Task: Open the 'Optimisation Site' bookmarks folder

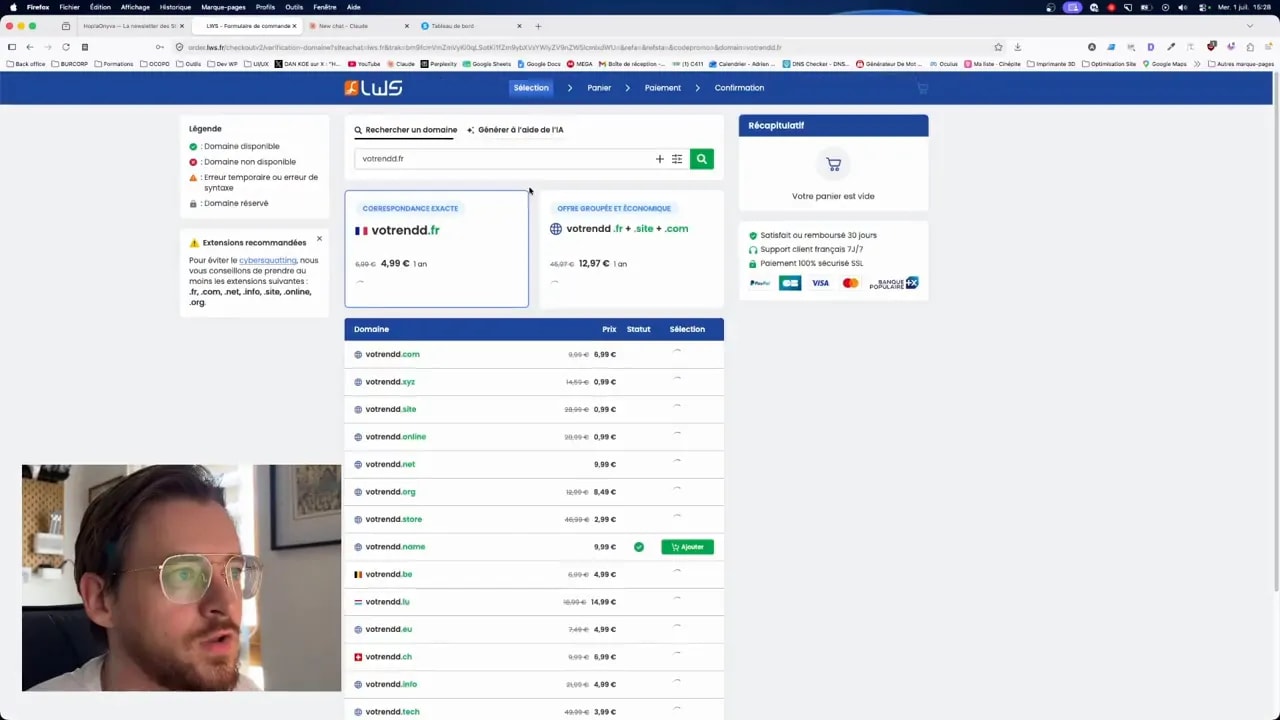Action: pos(1108,64)
